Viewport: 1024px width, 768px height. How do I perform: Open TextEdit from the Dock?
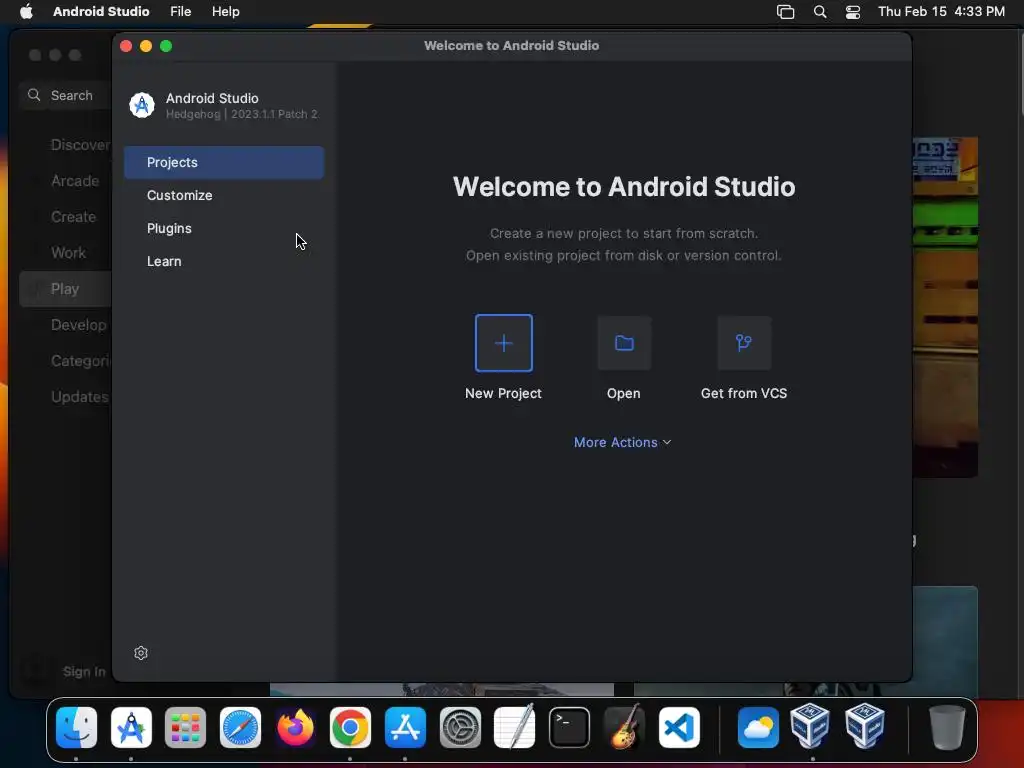[515, 728]
